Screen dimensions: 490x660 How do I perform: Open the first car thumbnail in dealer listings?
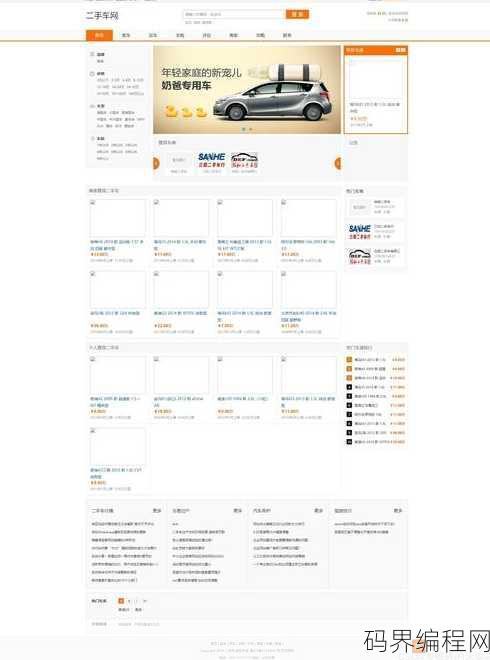(117, 218)
